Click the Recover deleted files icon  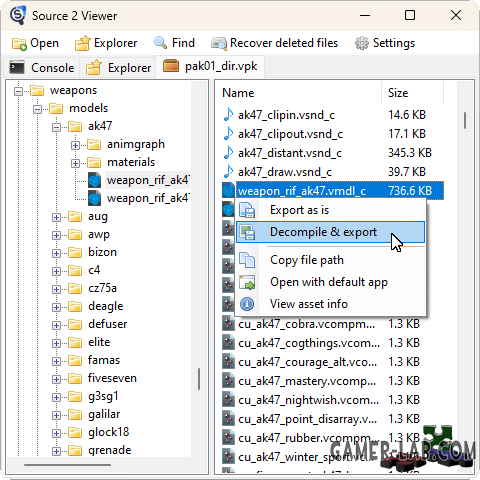pos(219,44)
